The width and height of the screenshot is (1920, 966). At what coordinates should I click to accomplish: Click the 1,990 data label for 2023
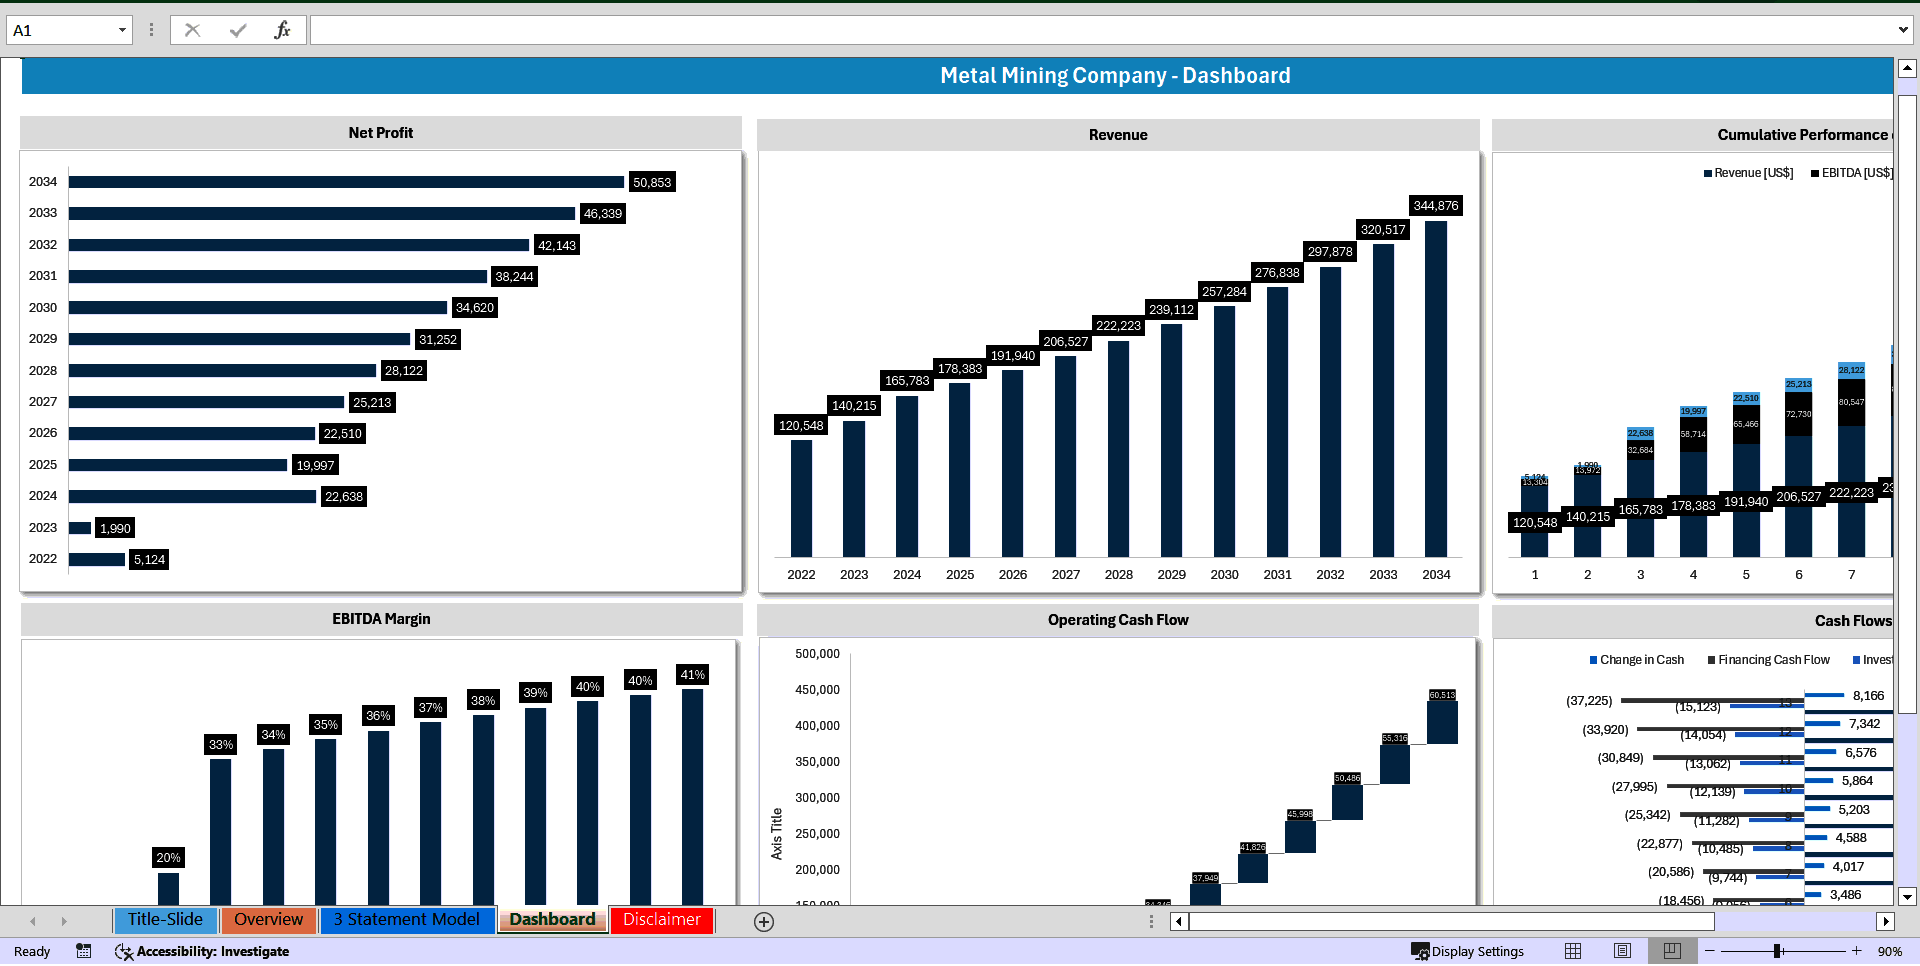[115, 528]
